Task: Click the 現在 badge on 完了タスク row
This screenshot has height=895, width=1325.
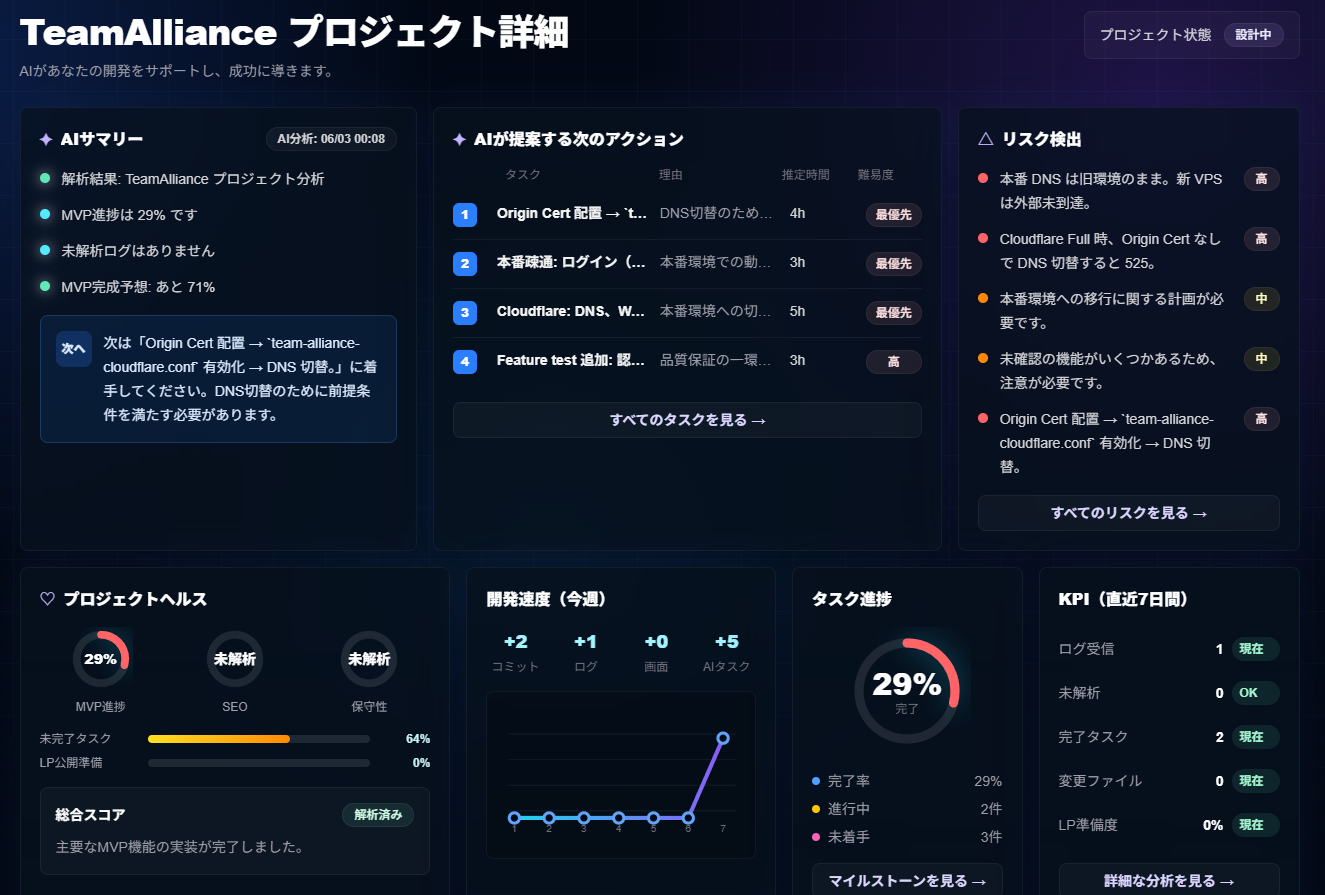Action: [1255, 737]
